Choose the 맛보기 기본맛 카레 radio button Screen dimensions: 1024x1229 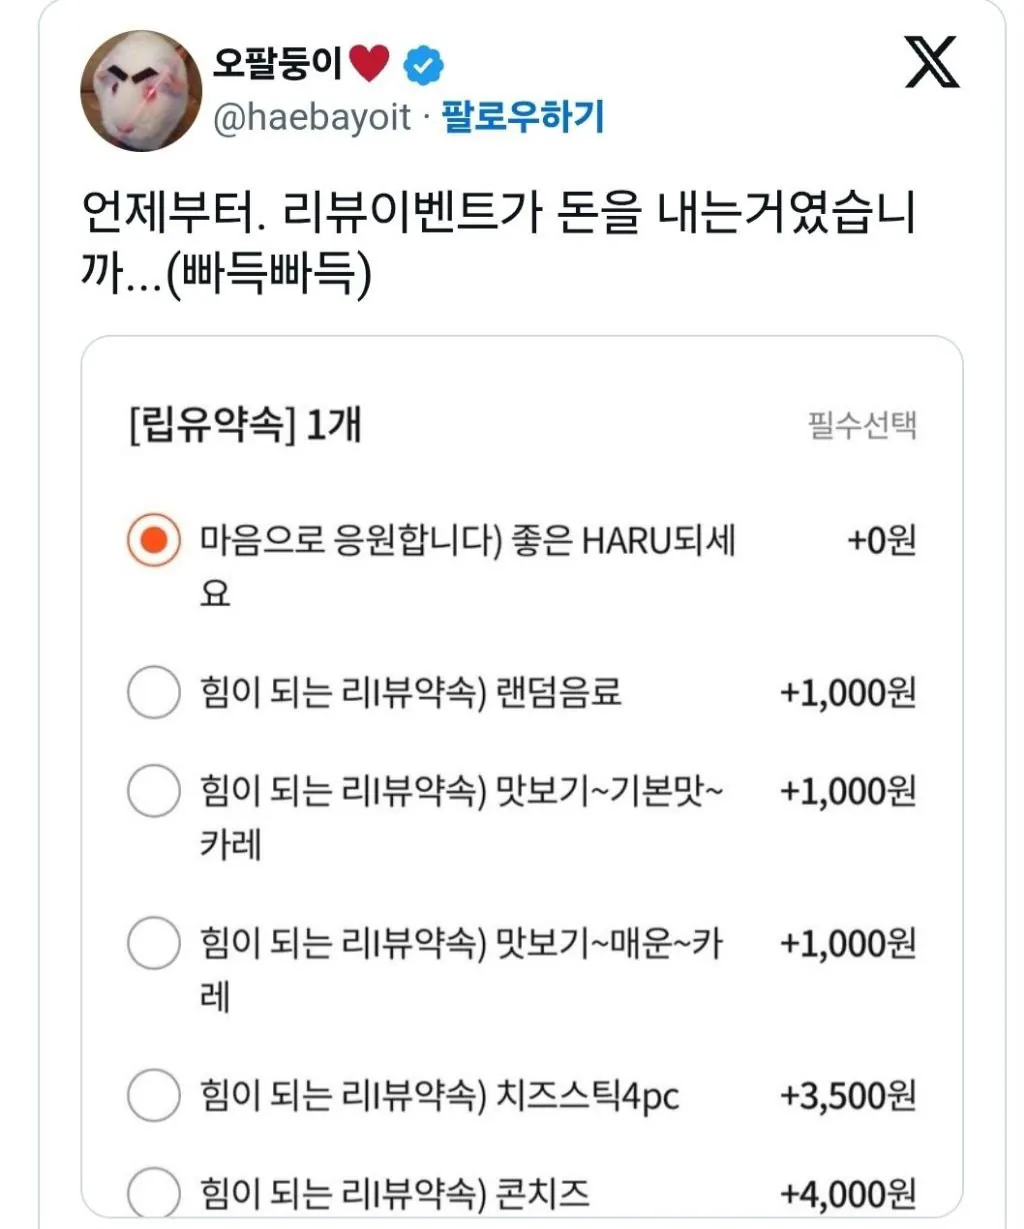point(154,791)
